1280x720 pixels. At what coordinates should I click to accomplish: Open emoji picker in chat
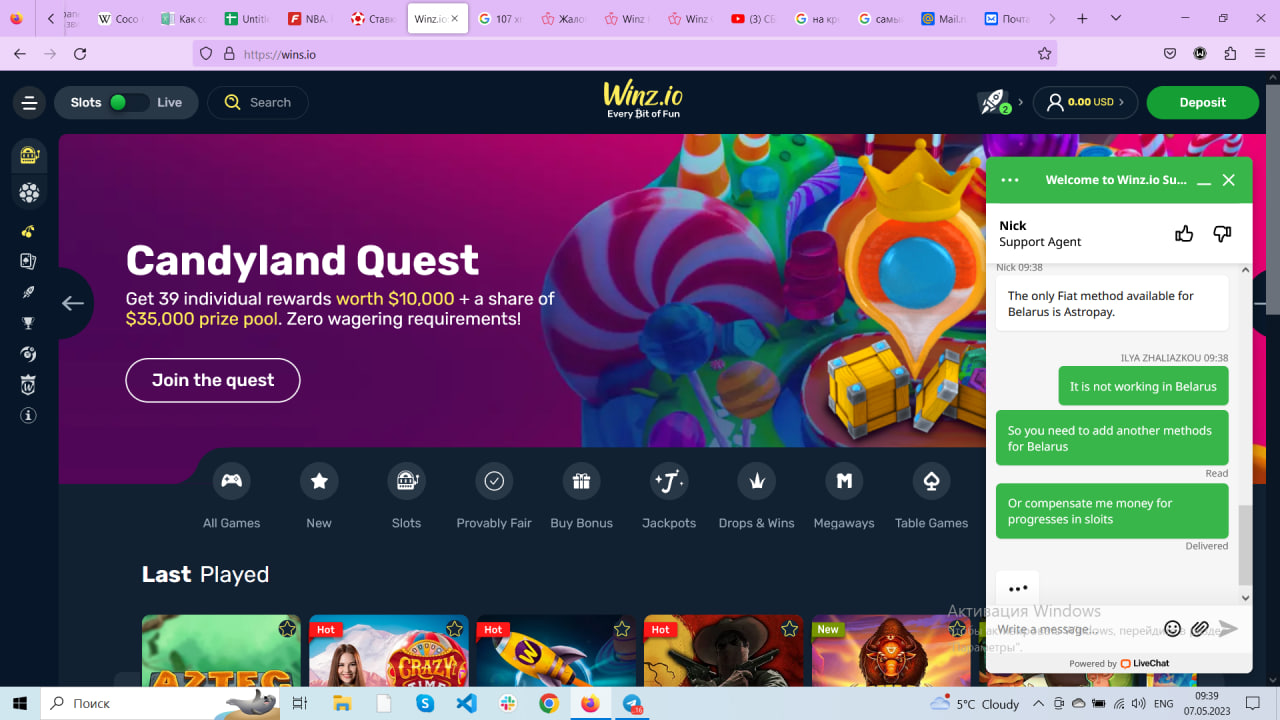point(1173,629)
